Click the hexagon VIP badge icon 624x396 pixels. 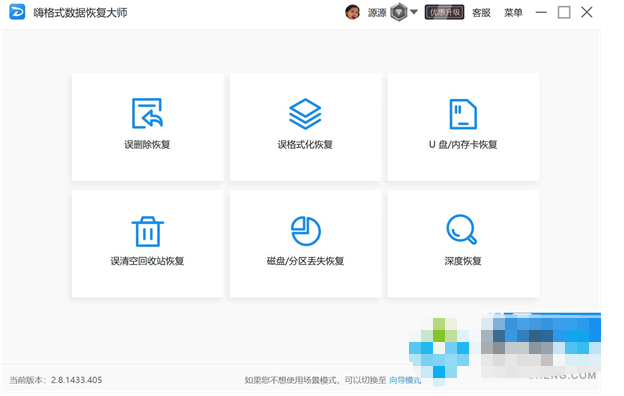[x=399, y=12]
